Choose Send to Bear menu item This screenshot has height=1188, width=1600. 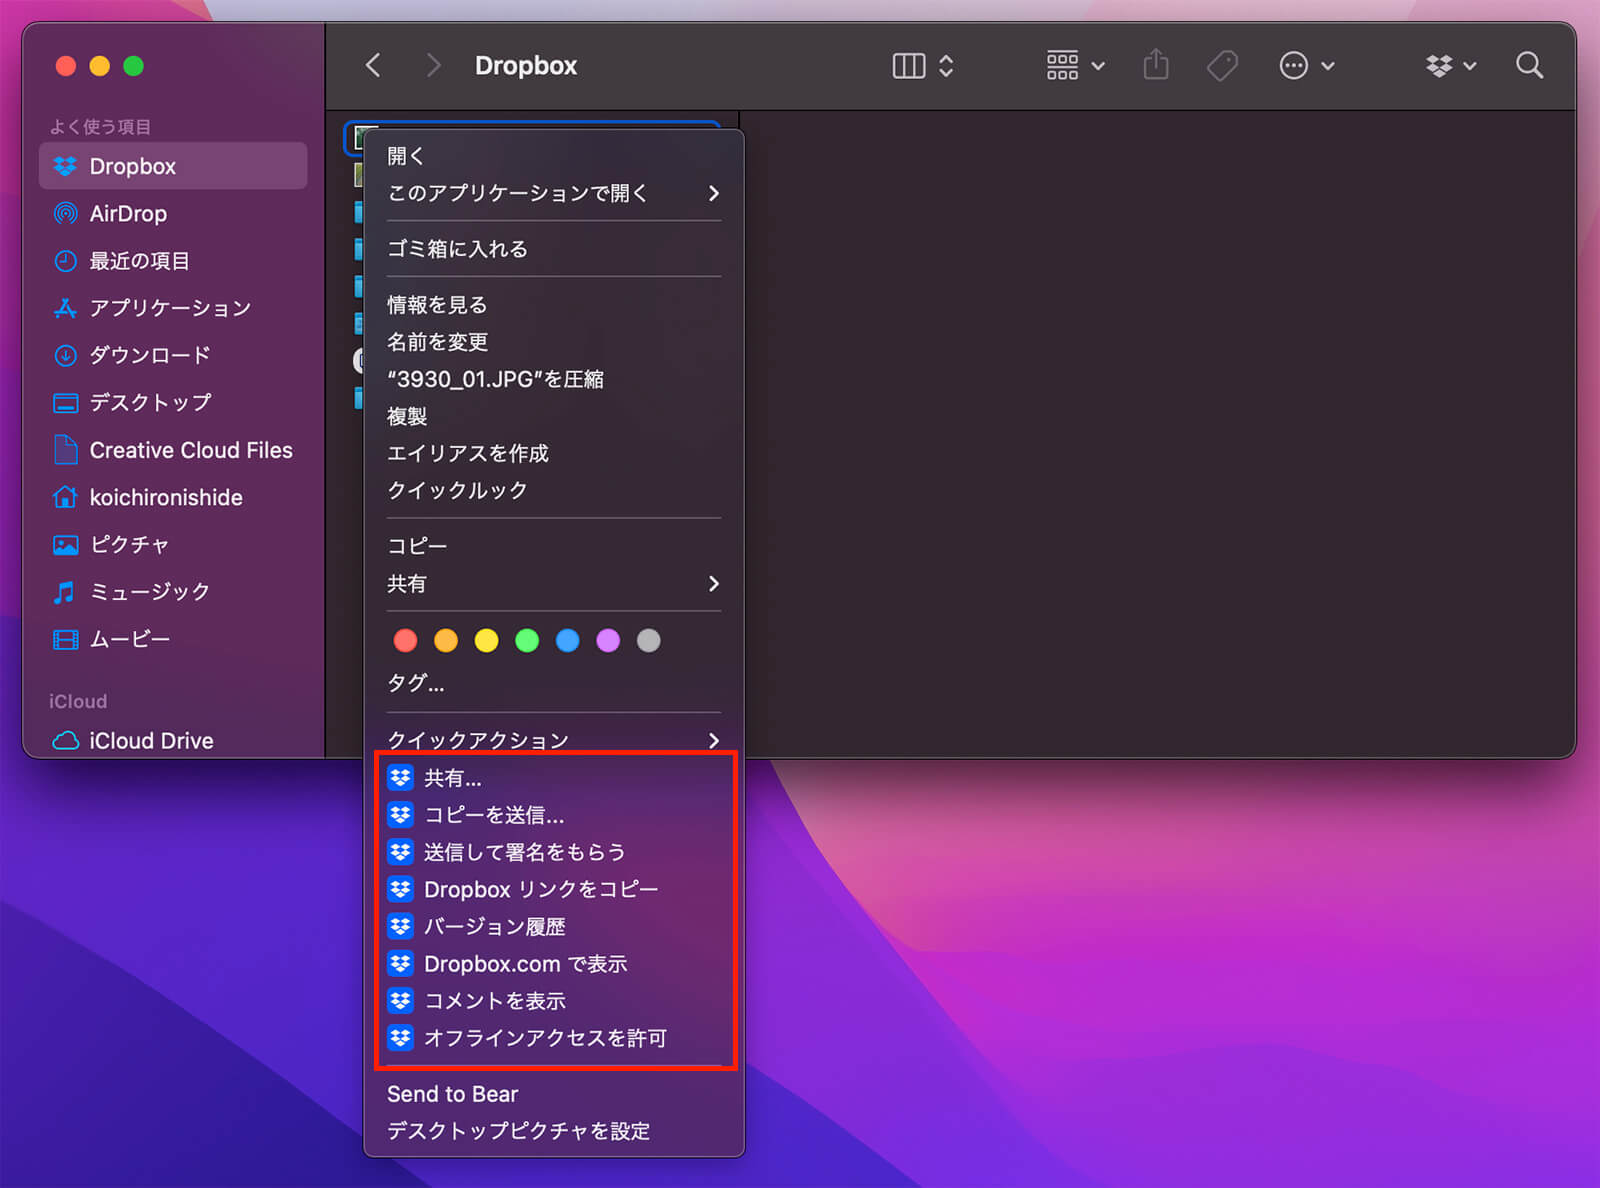tap(554, 1094)
